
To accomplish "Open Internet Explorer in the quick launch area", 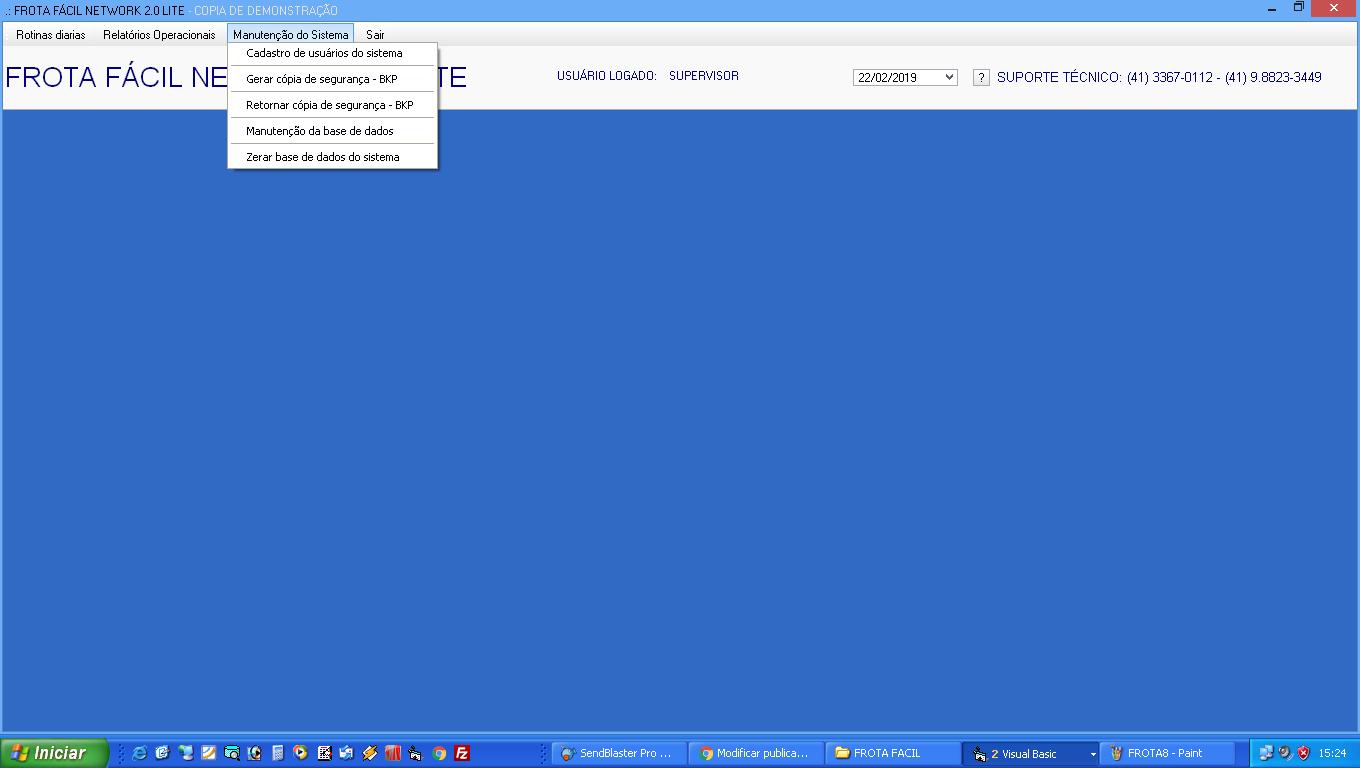I will [x=139, y=753].
